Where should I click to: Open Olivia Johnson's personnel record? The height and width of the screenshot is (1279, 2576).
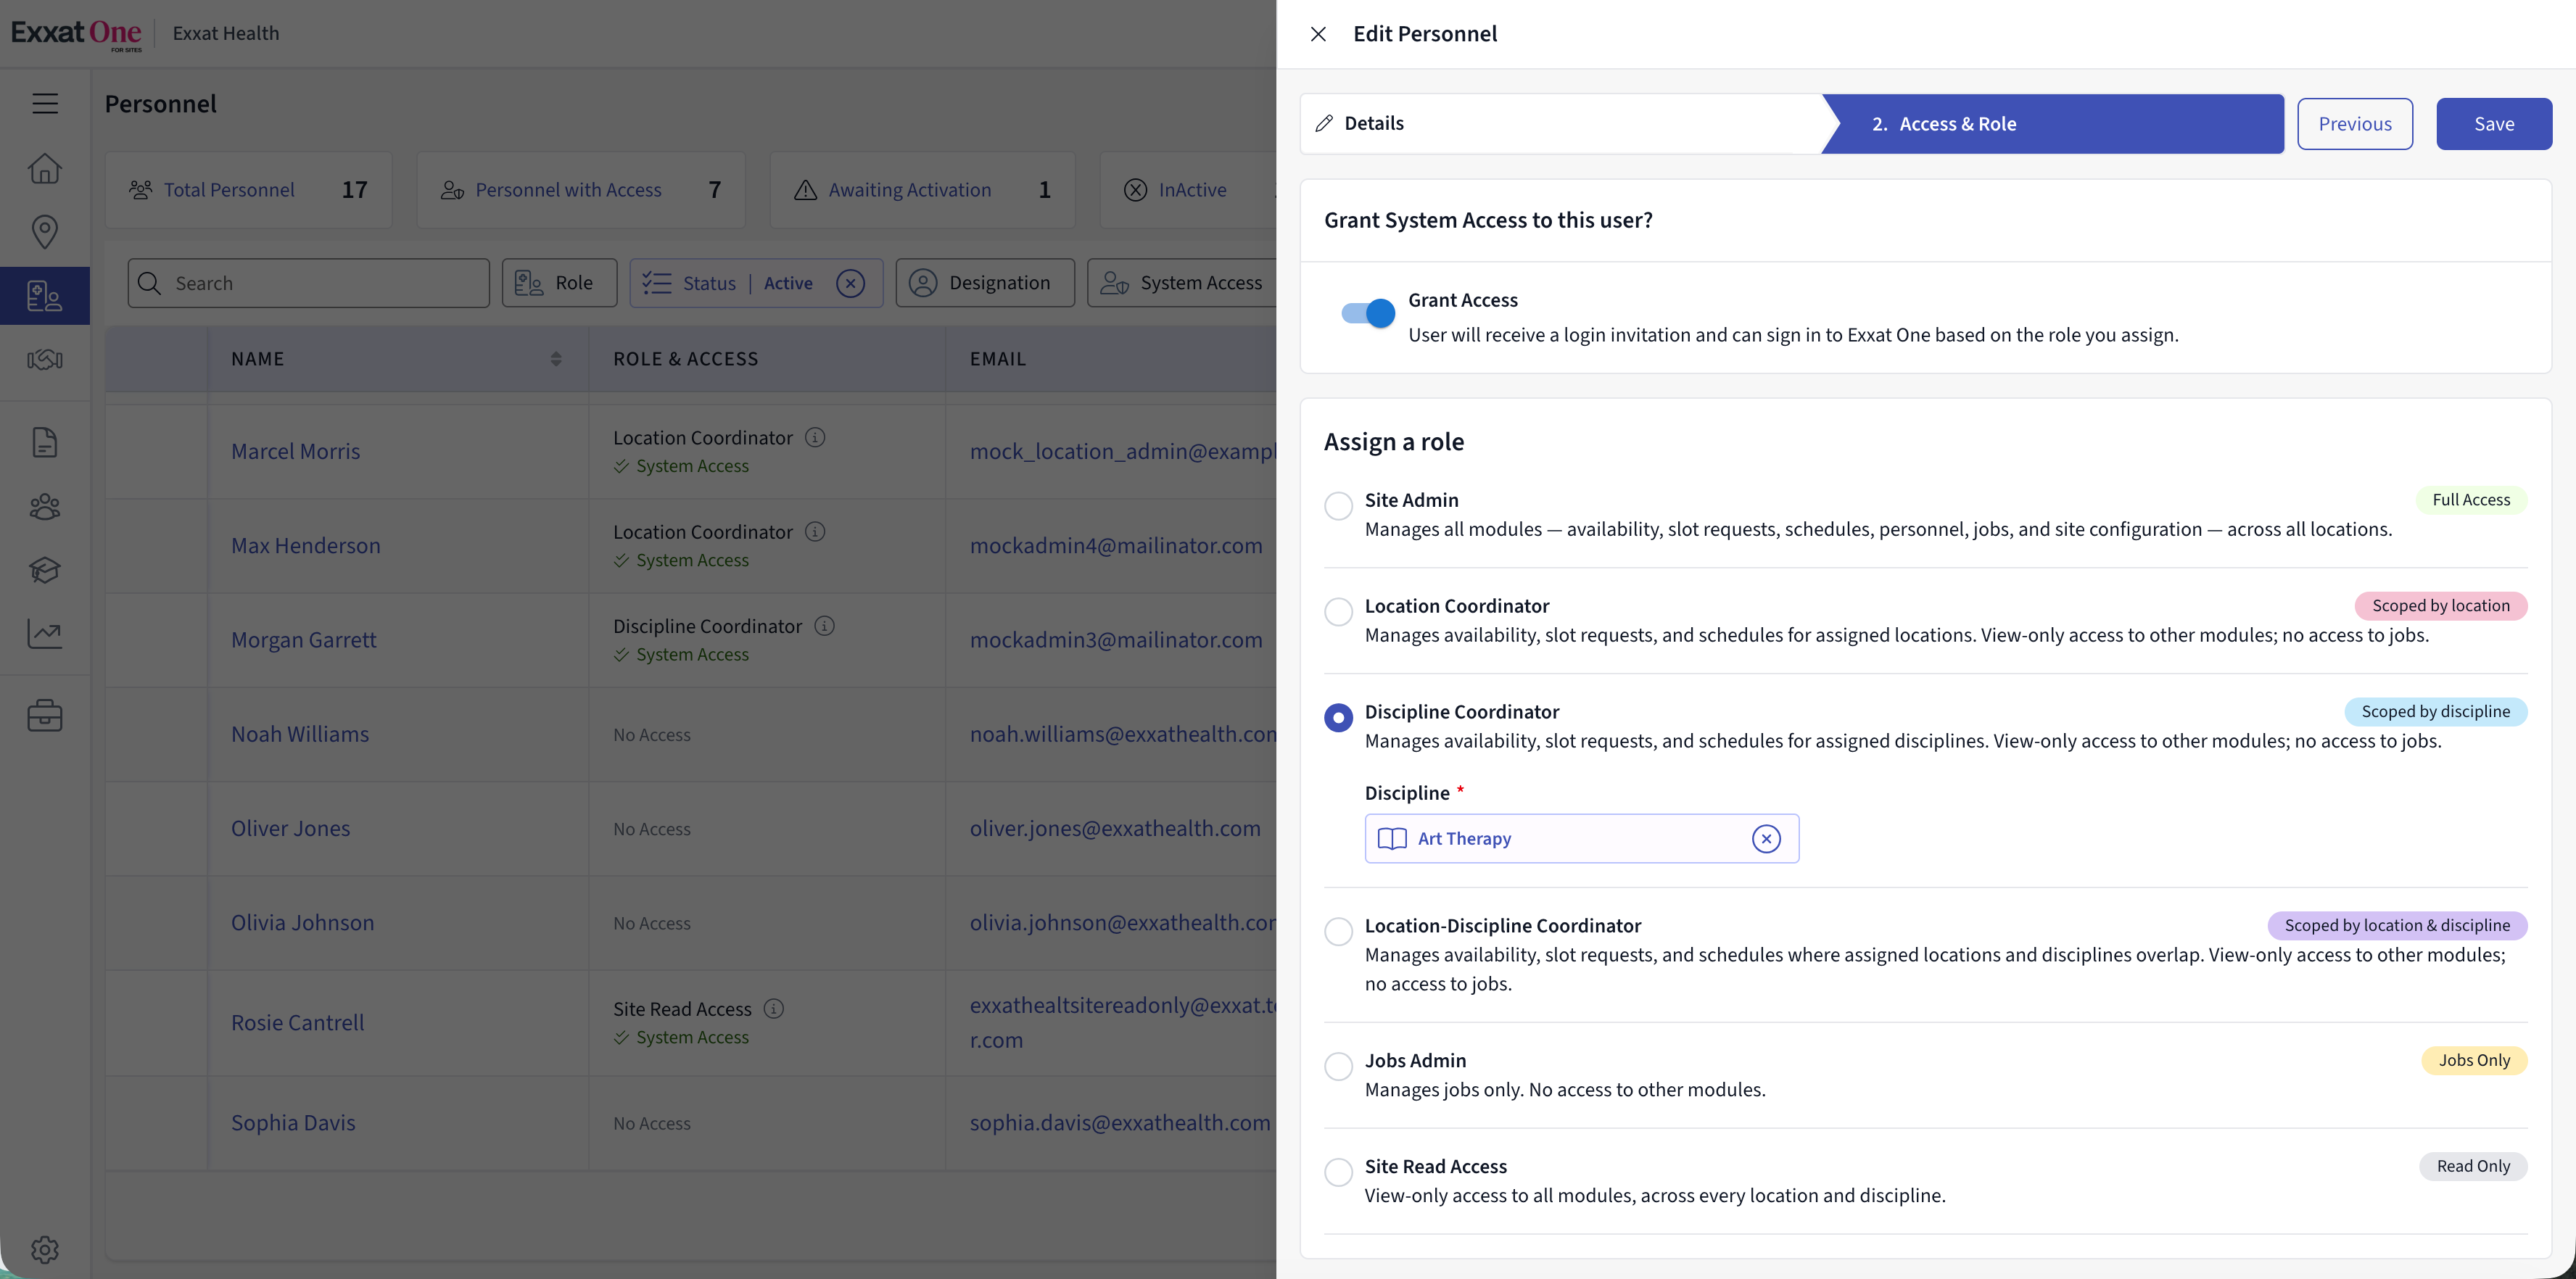tap(303, 923)
